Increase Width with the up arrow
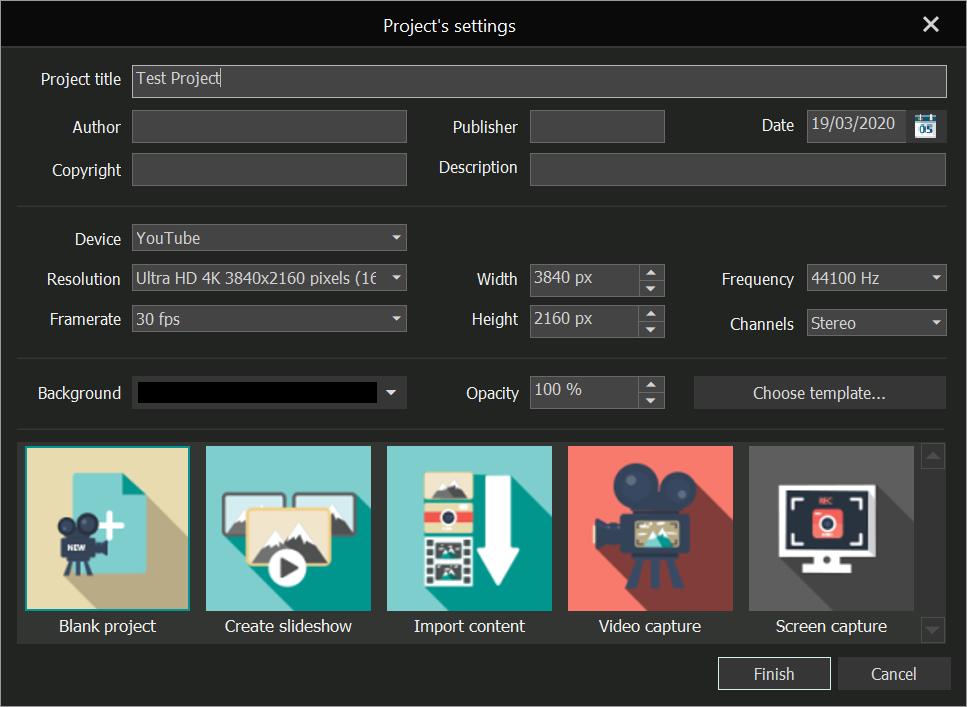 (x=651, y=271)
